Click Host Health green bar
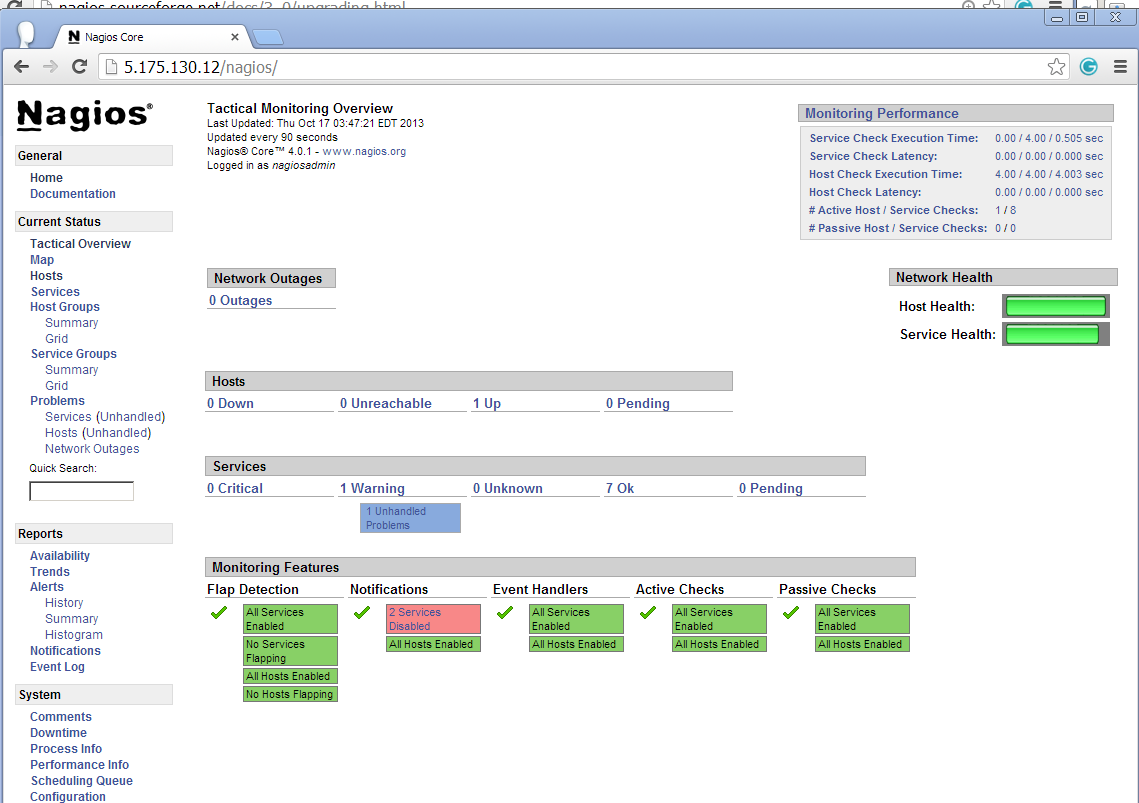The width and height of the screenshot is (1139, 803). pos(1055,307)
